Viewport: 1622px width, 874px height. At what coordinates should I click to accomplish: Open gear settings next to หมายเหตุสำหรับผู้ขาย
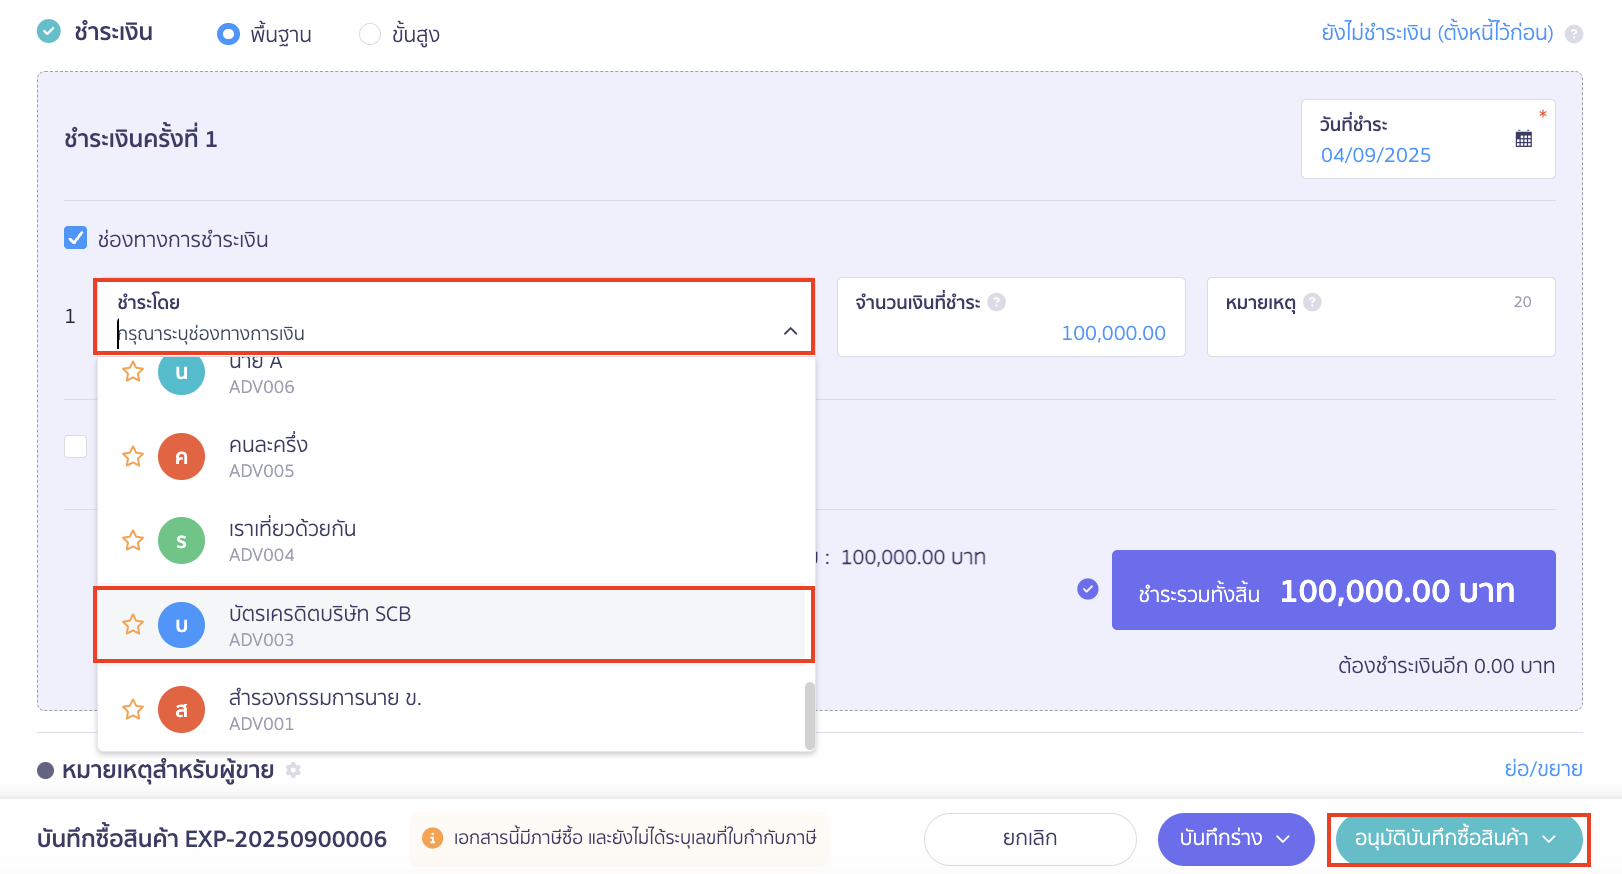(x=293, y=770)
